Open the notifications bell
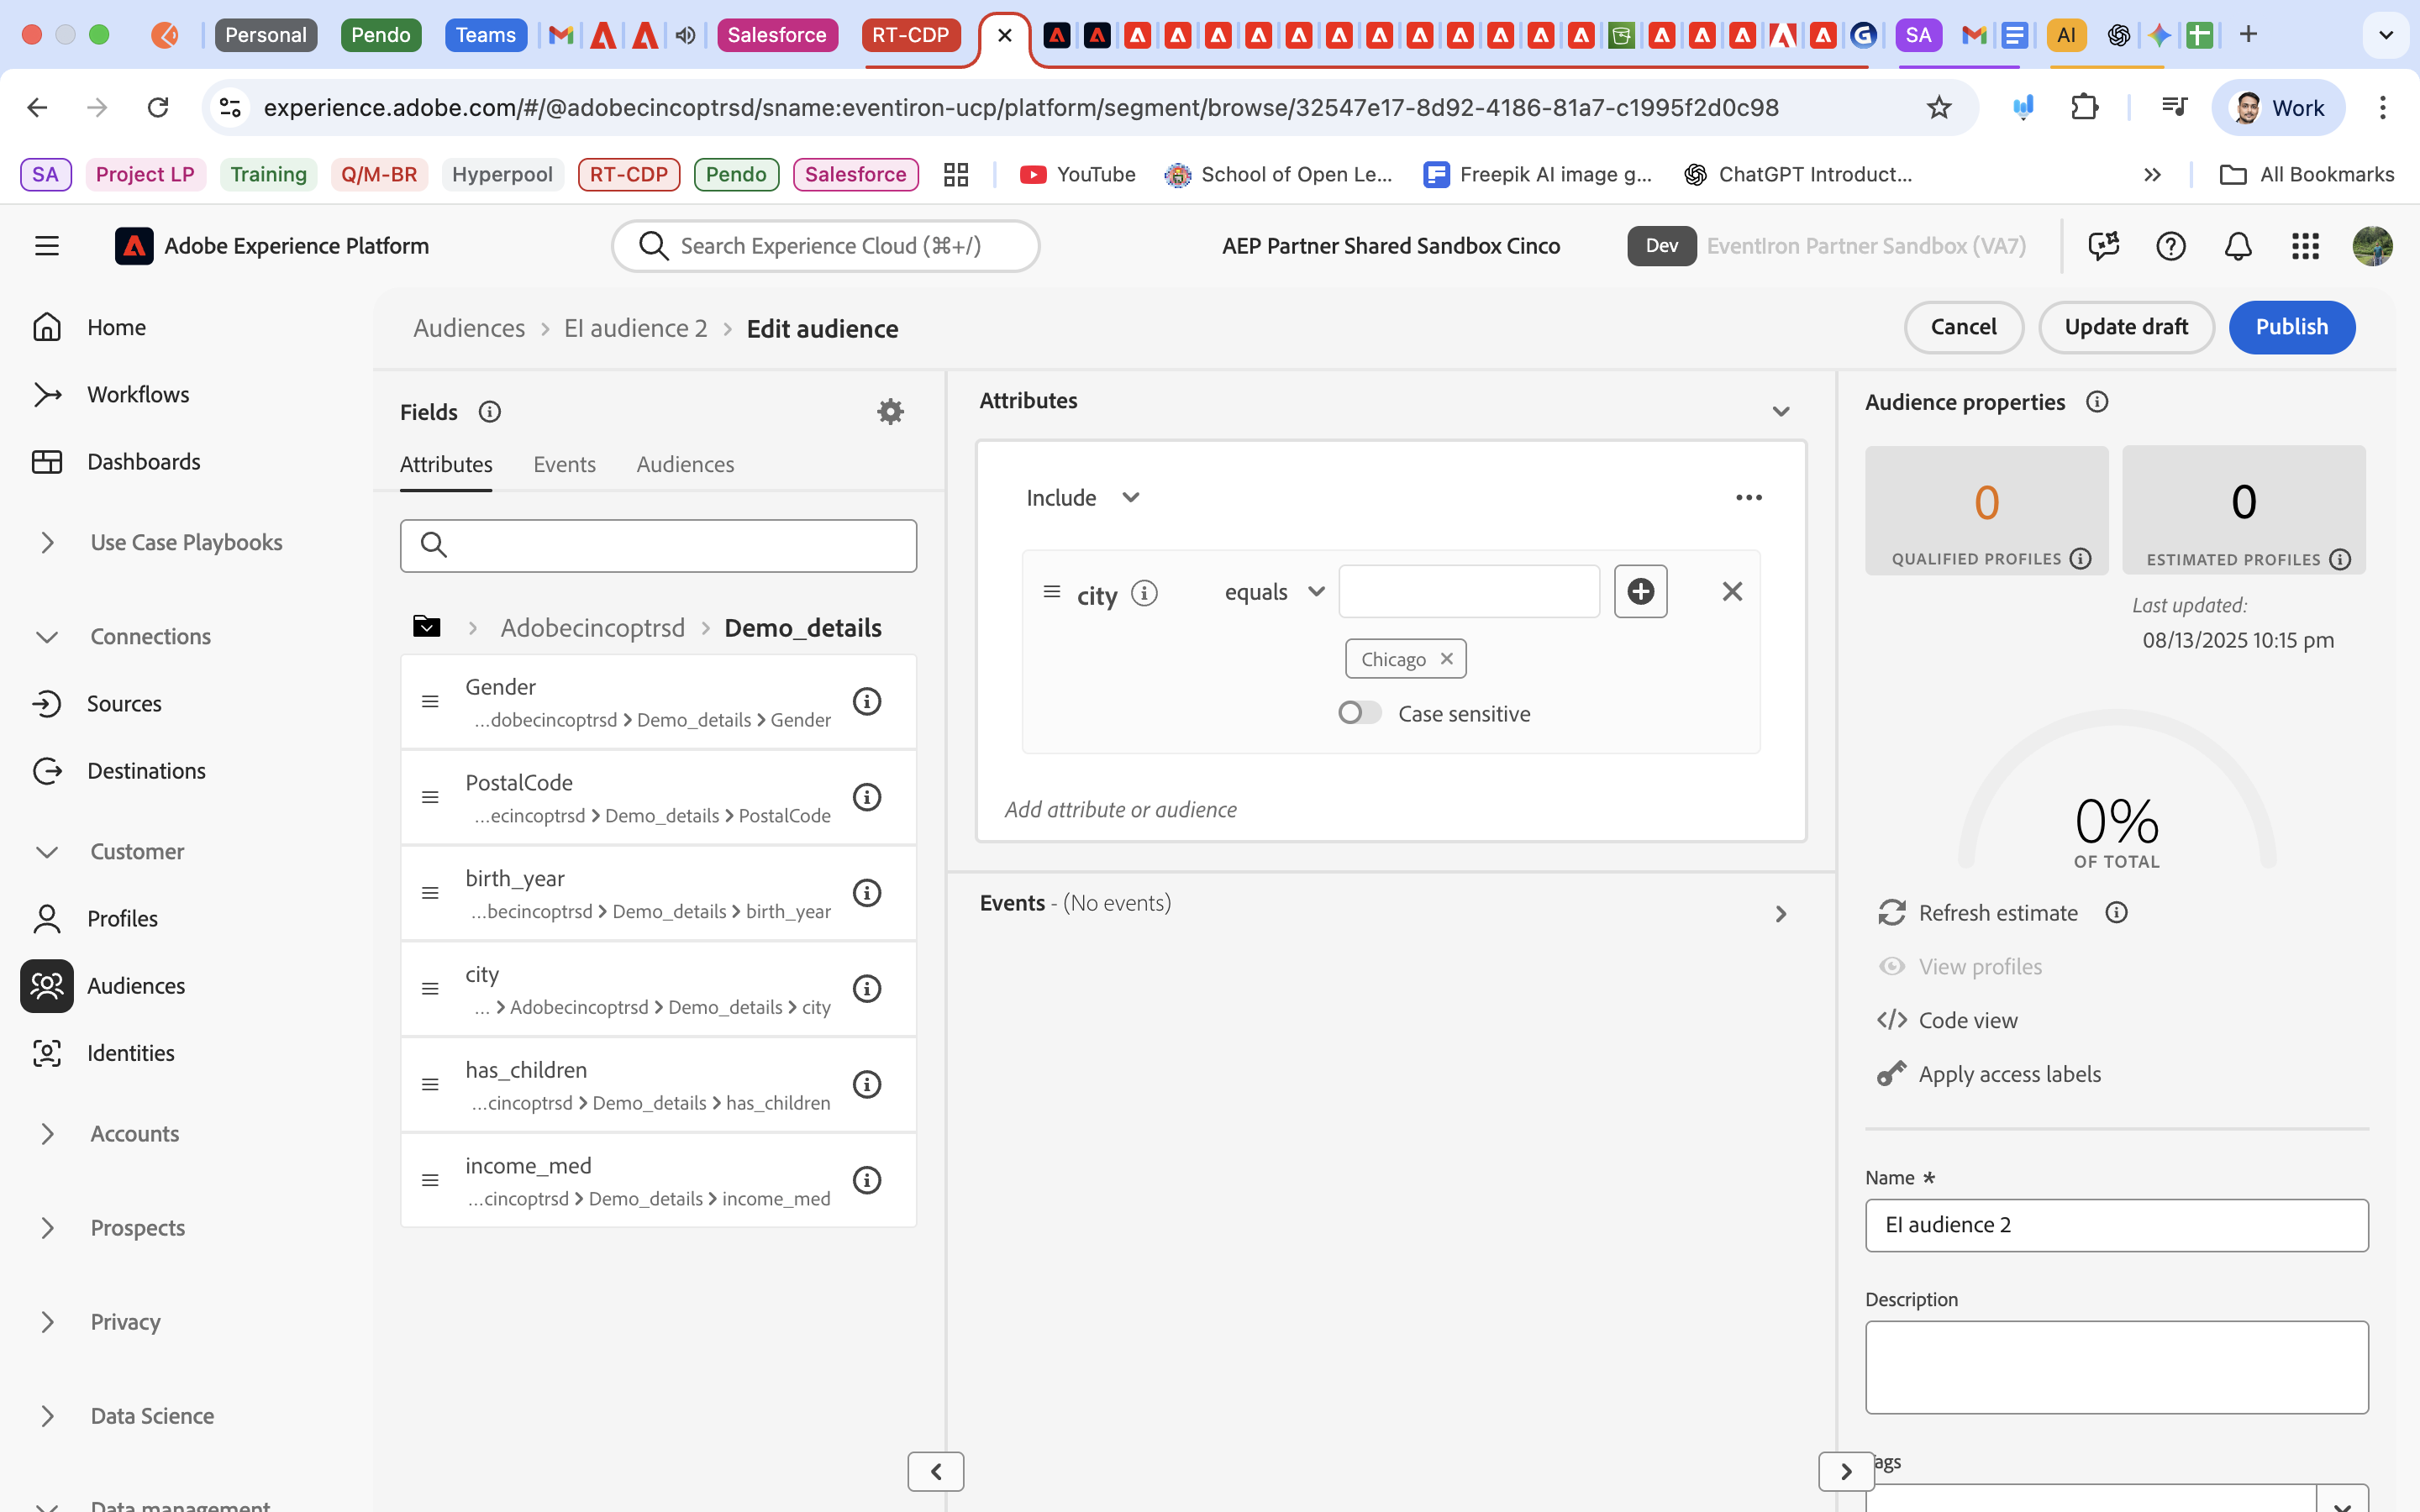Image resolution: width=2420 pixels, height=1512 pixels. tap(2237, 246)
